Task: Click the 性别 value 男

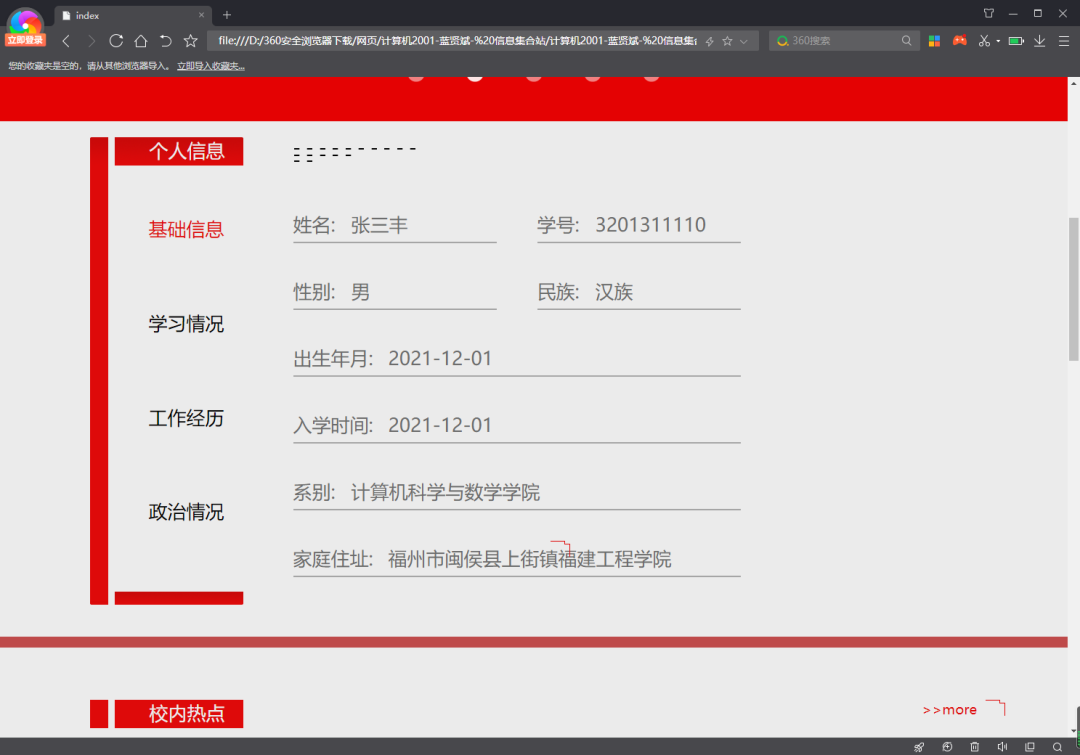Action: (360, 292)
